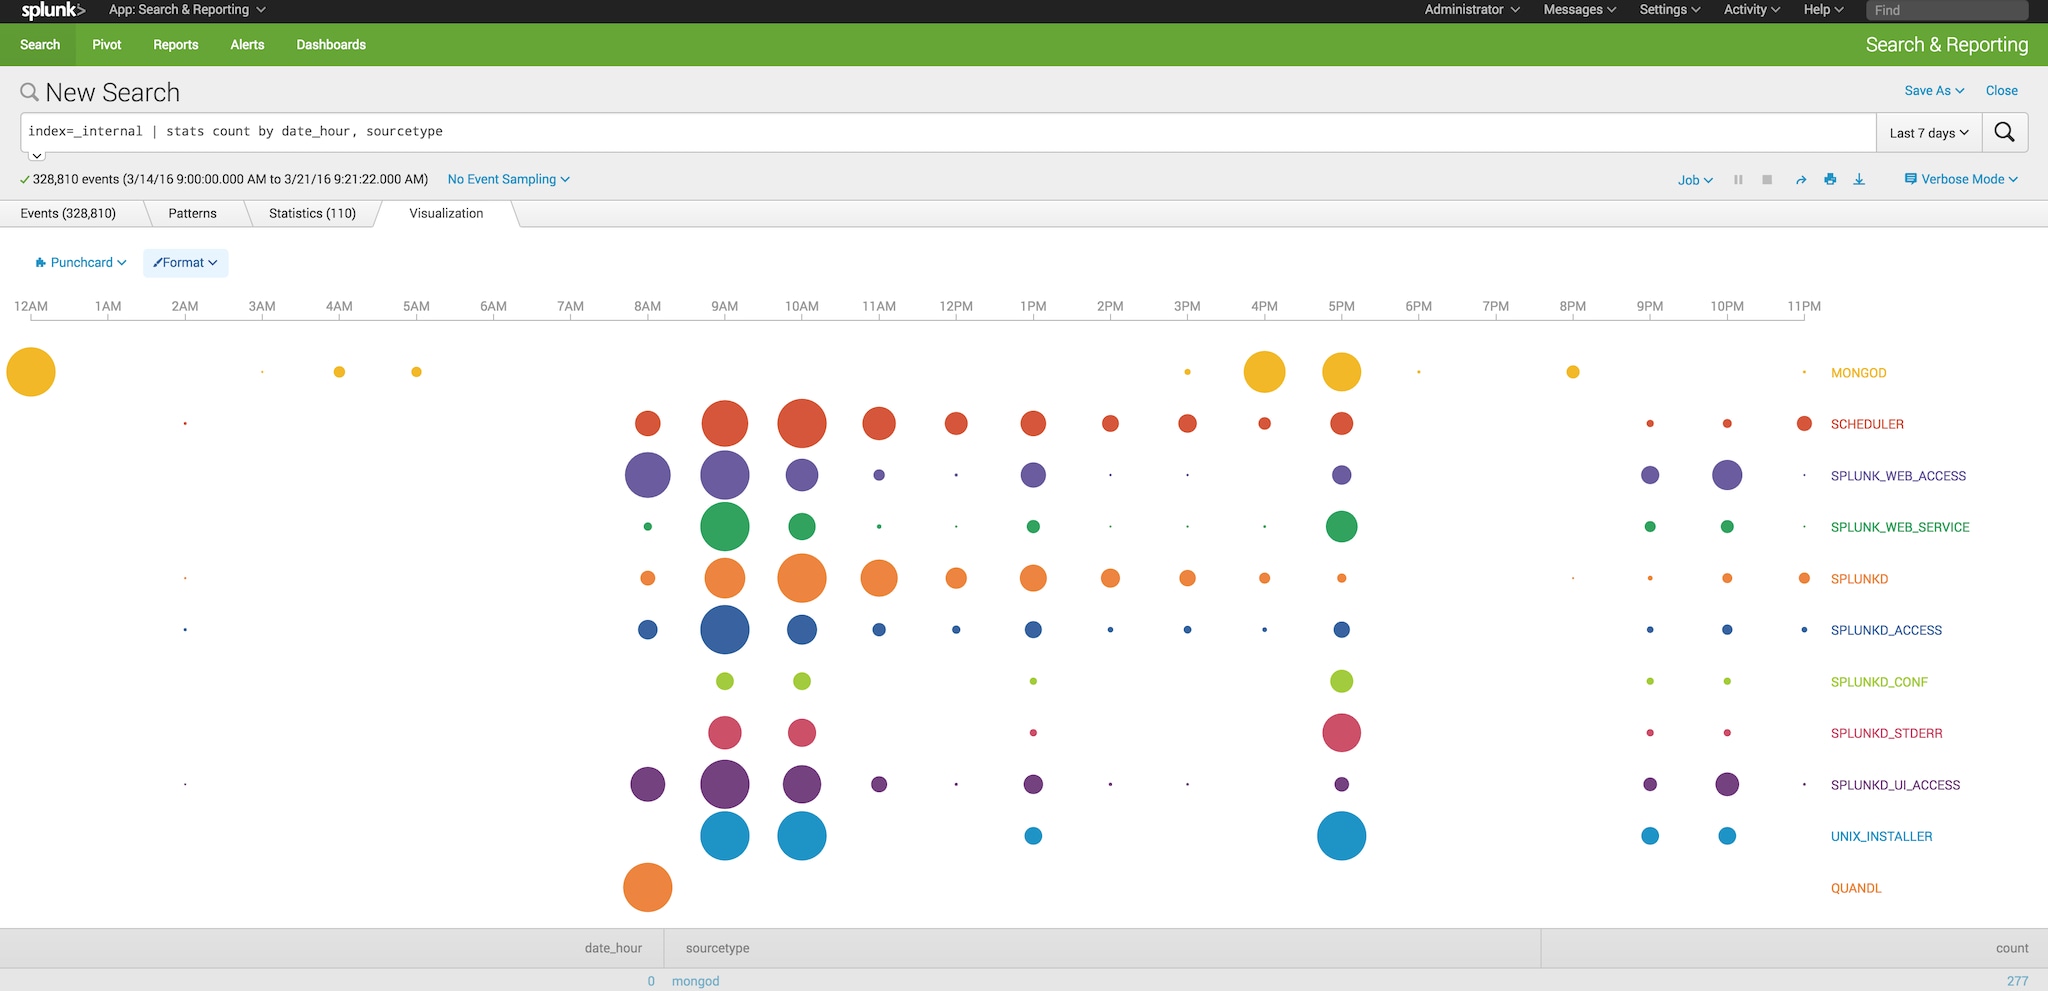2048x991 pixels.
Task: Click mongod sourcetype cell
Action: tap(695, 981)
